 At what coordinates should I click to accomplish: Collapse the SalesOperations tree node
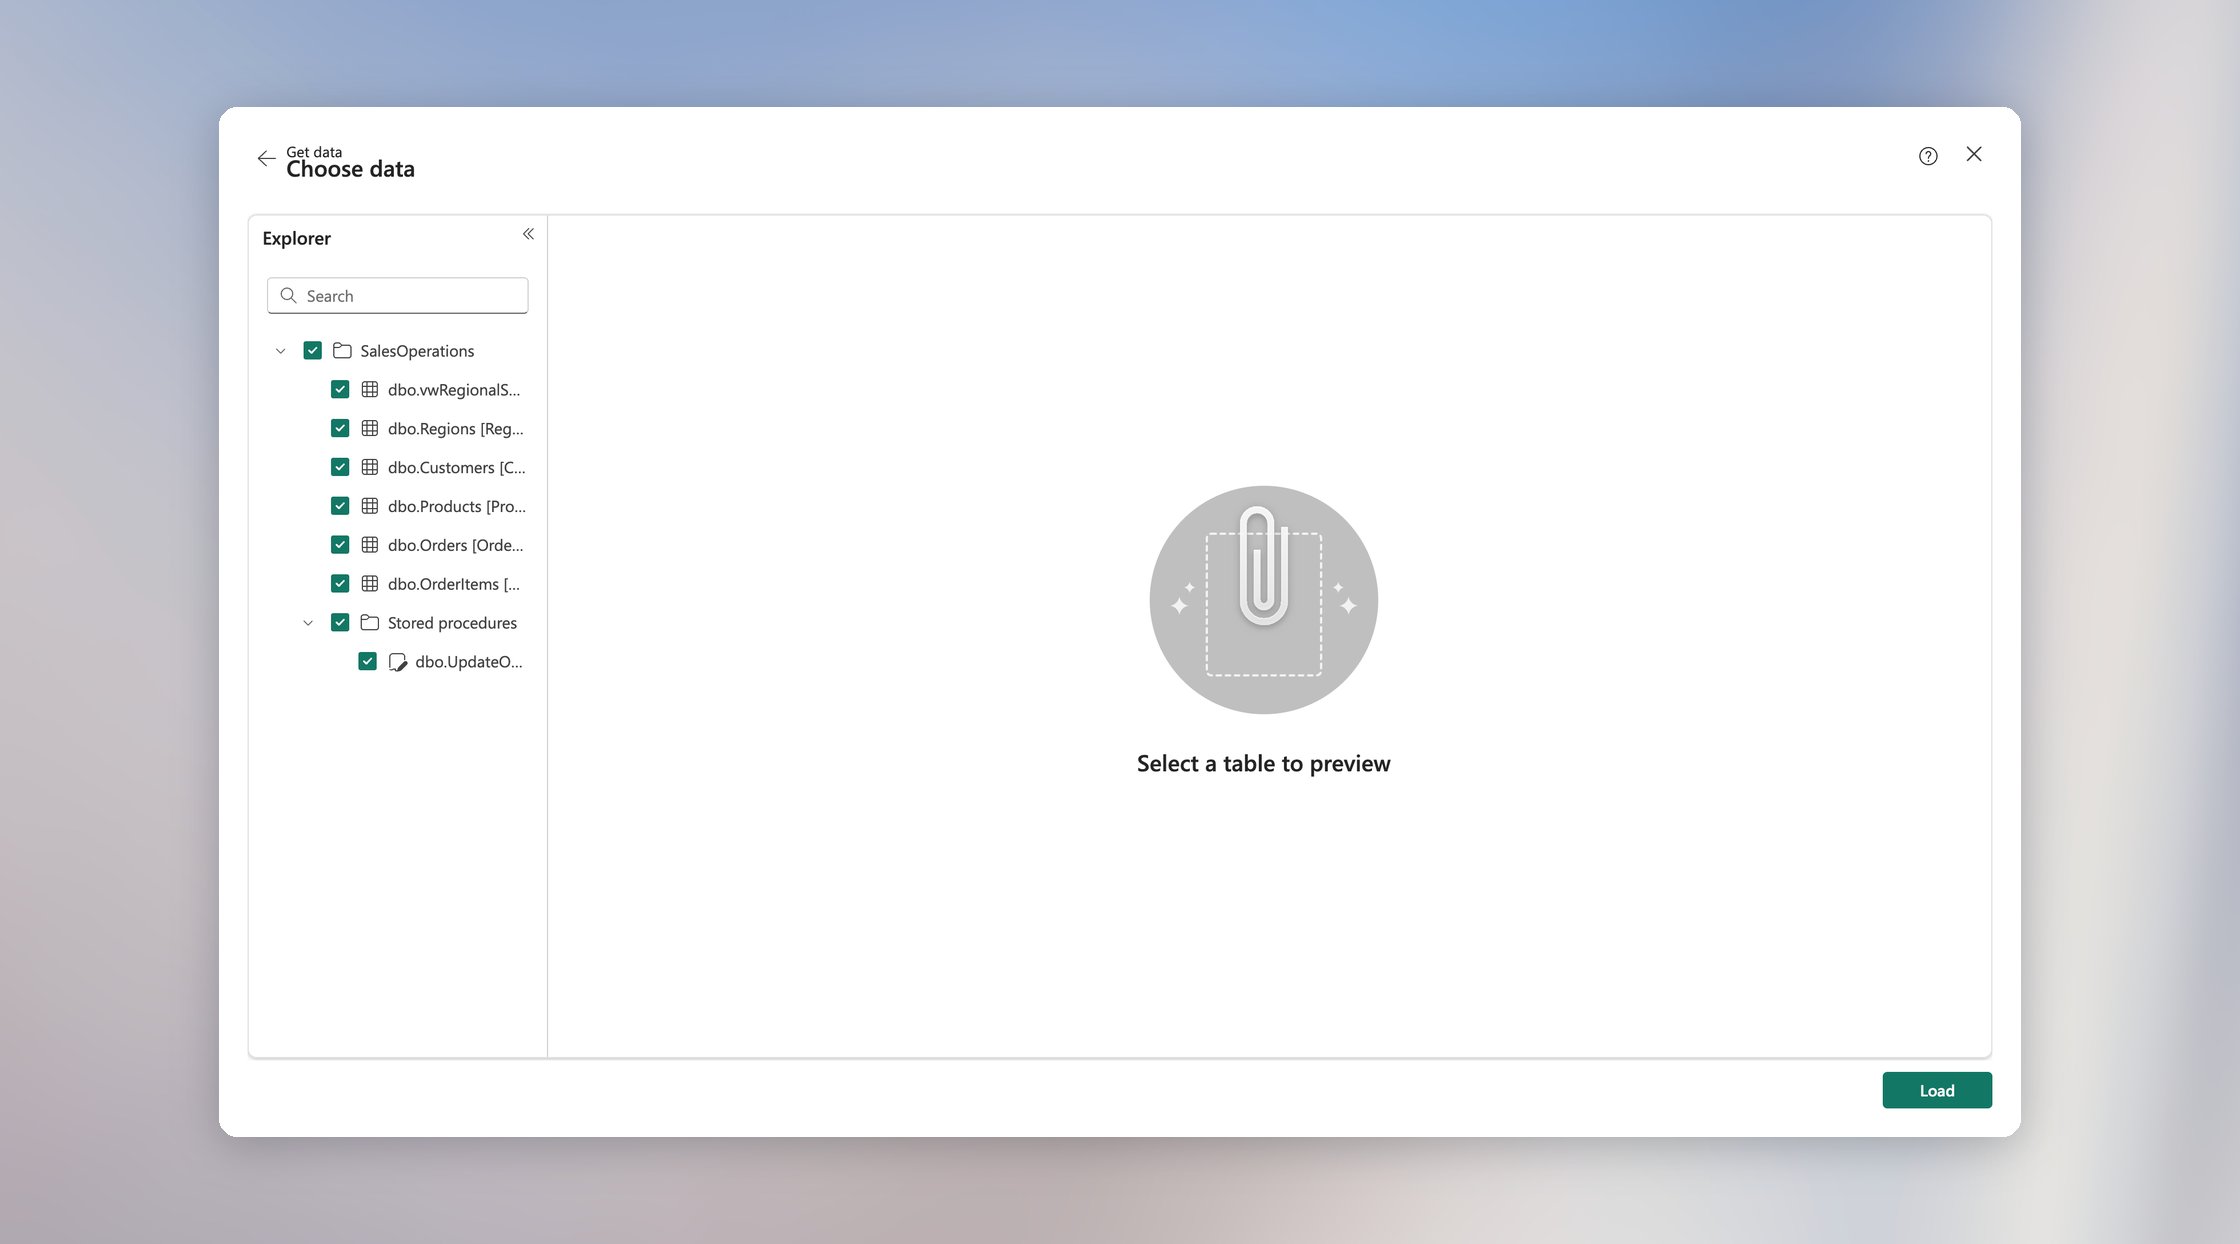(281, 351)
